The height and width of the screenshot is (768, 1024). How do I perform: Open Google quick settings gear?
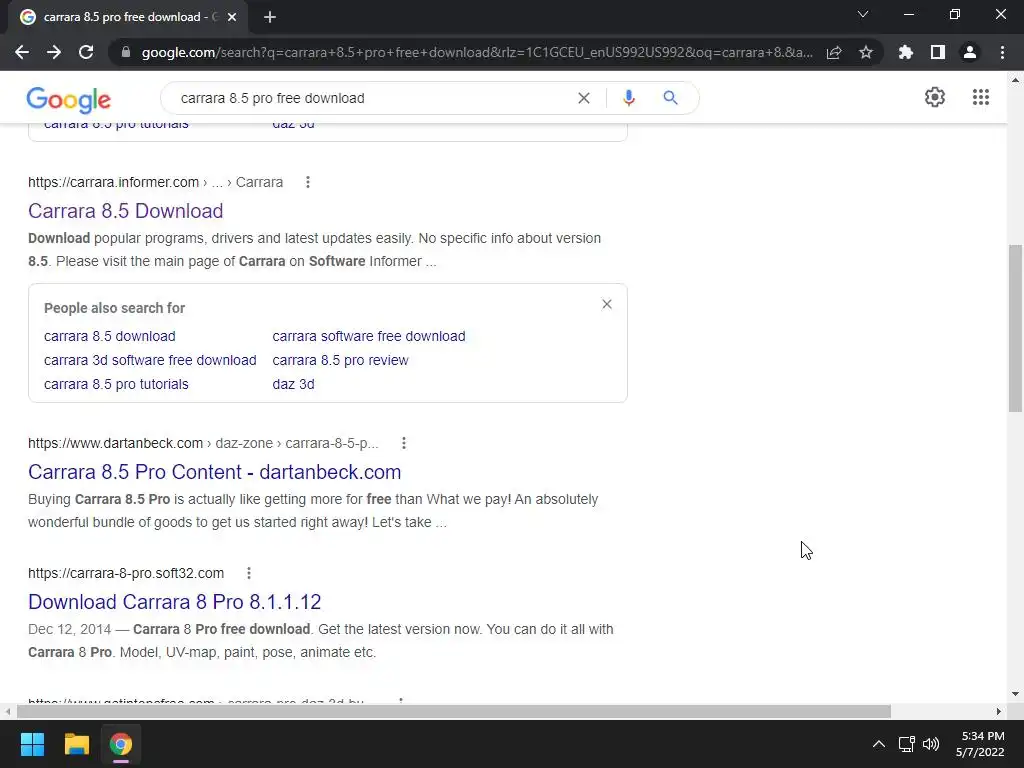pos(935,97)
